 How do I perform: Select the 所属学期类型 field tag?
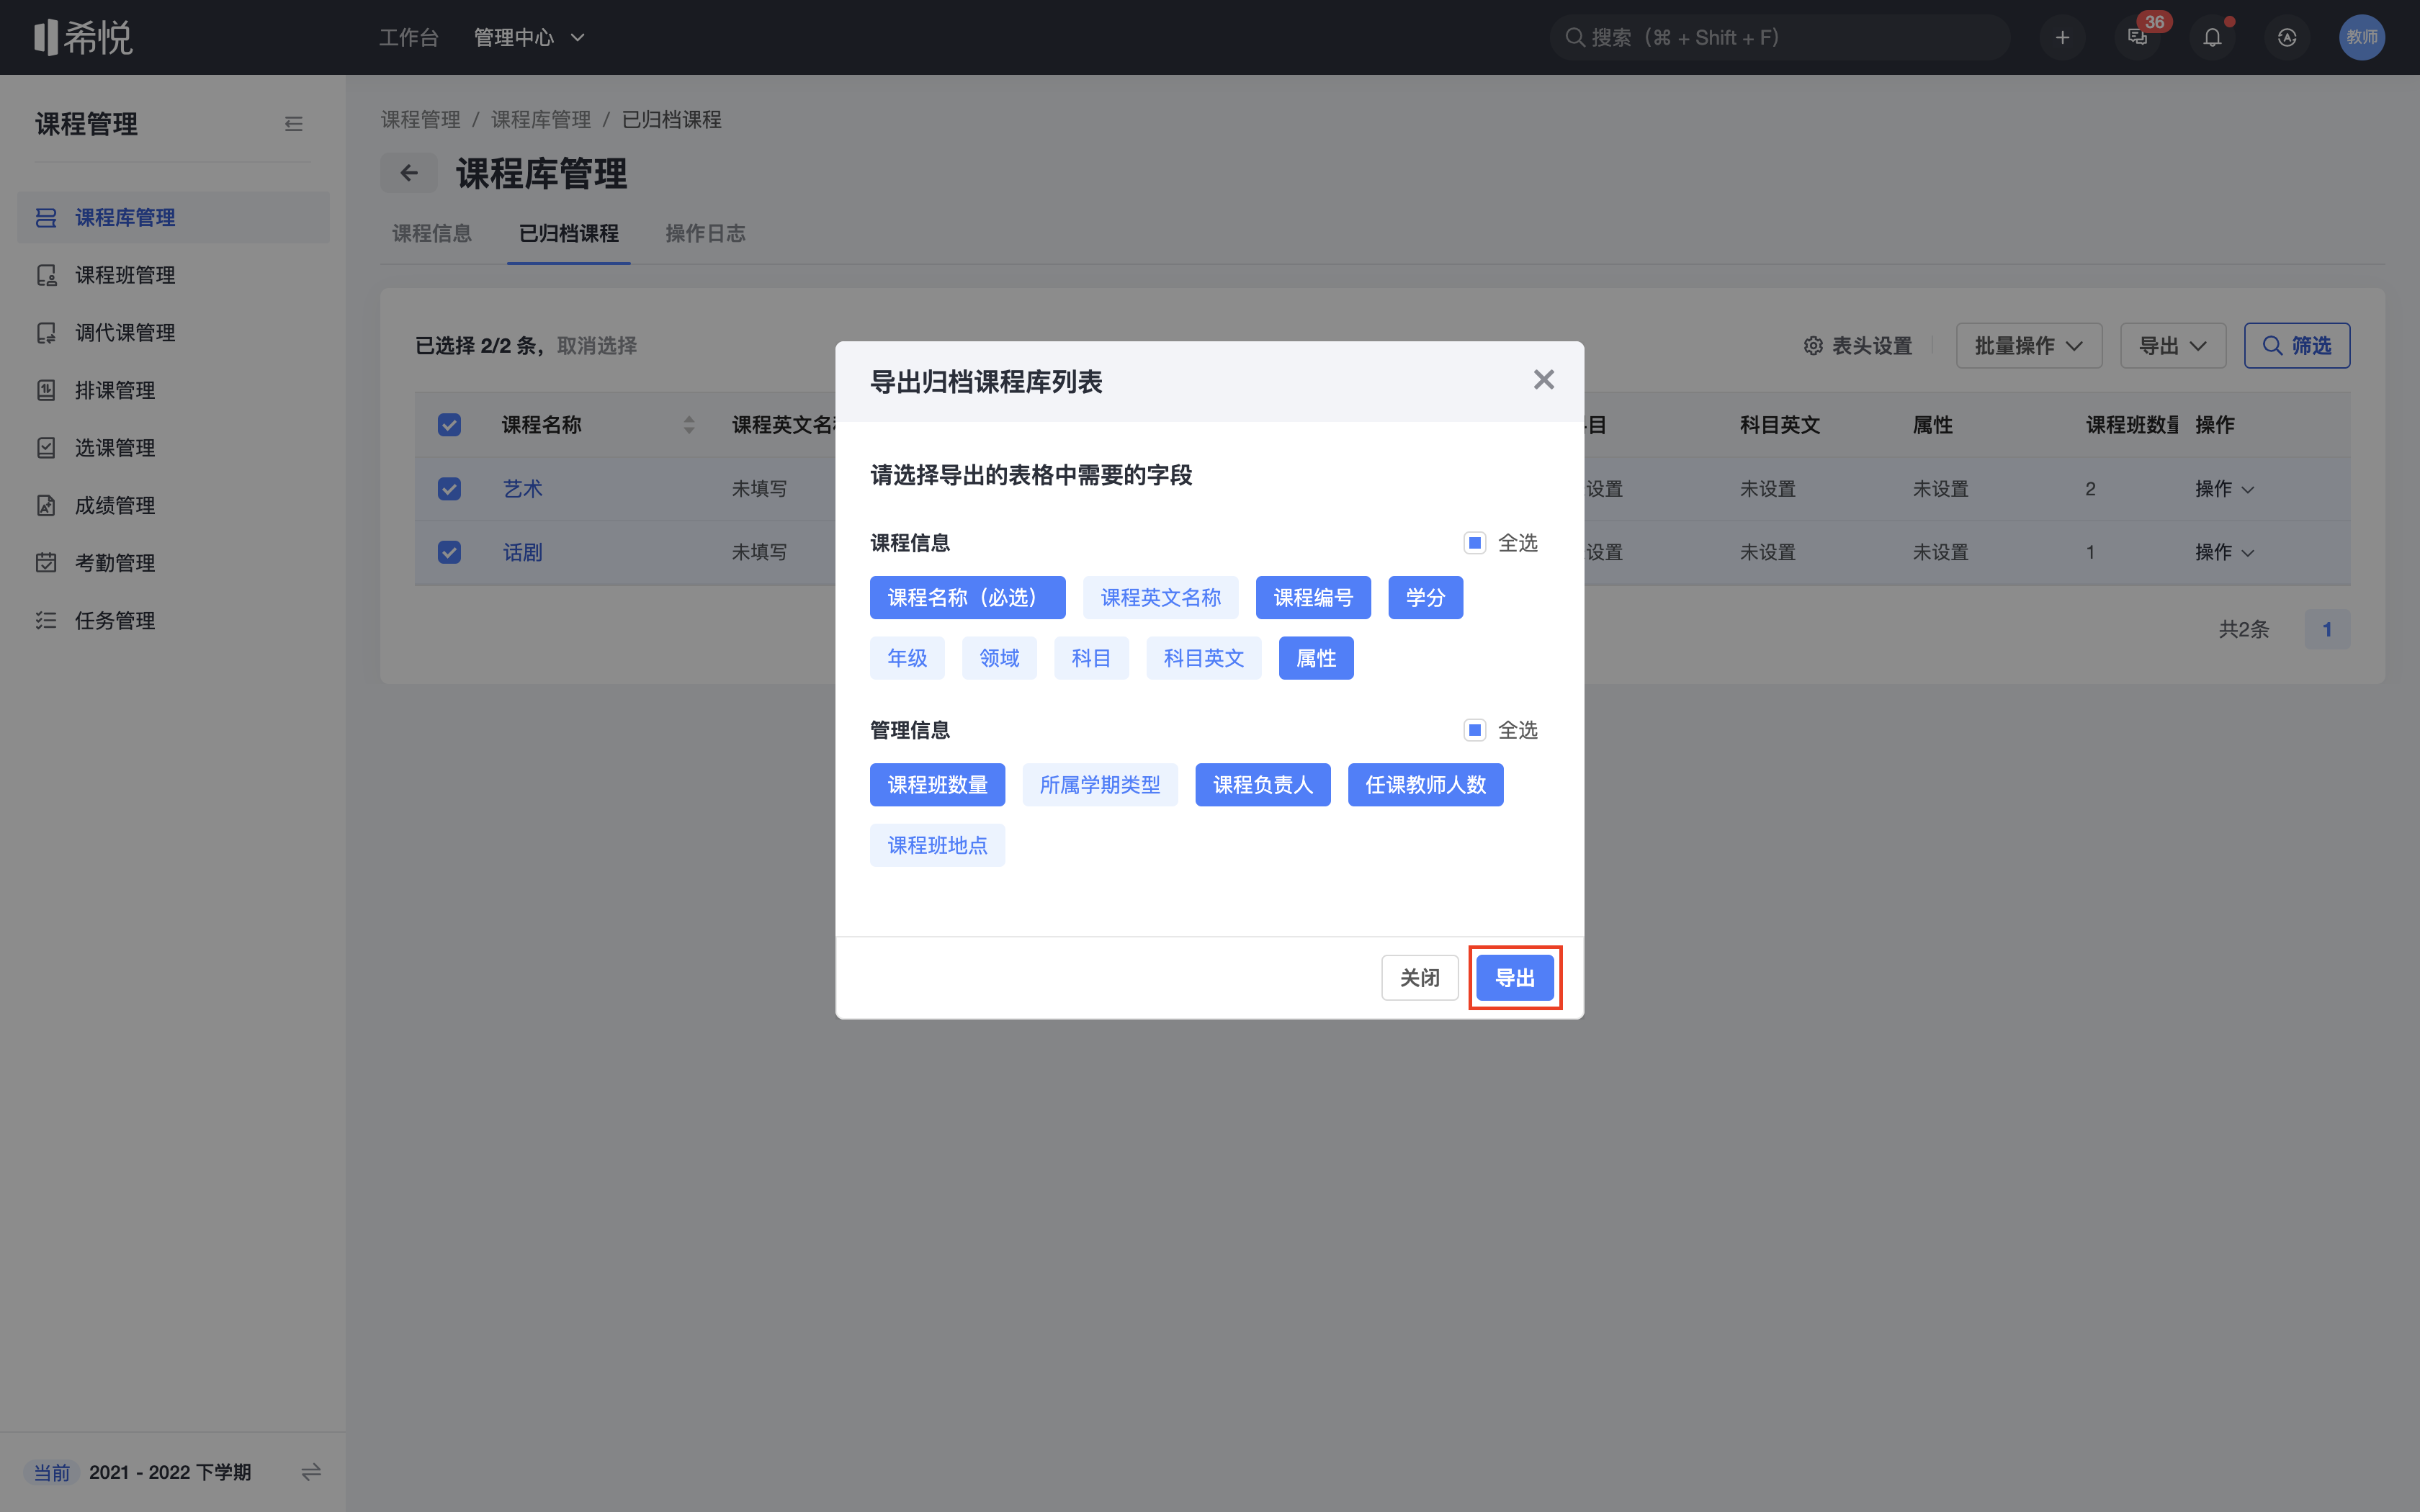point(1100,785)
